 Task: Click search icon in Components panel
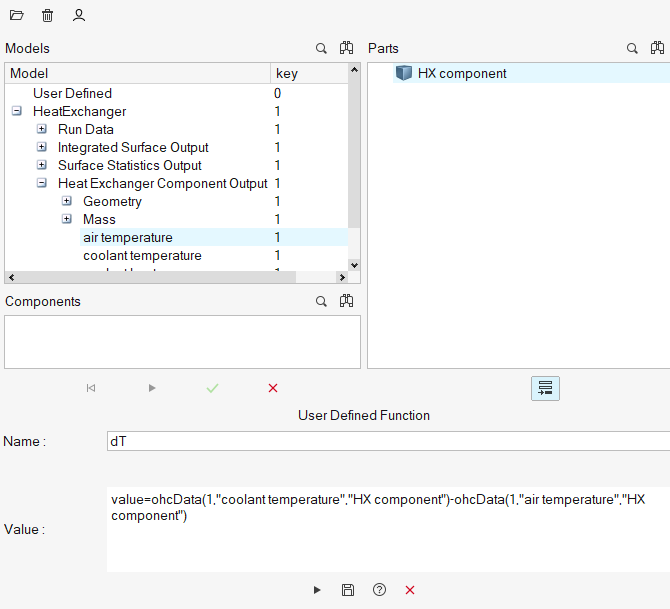[321, 301]
